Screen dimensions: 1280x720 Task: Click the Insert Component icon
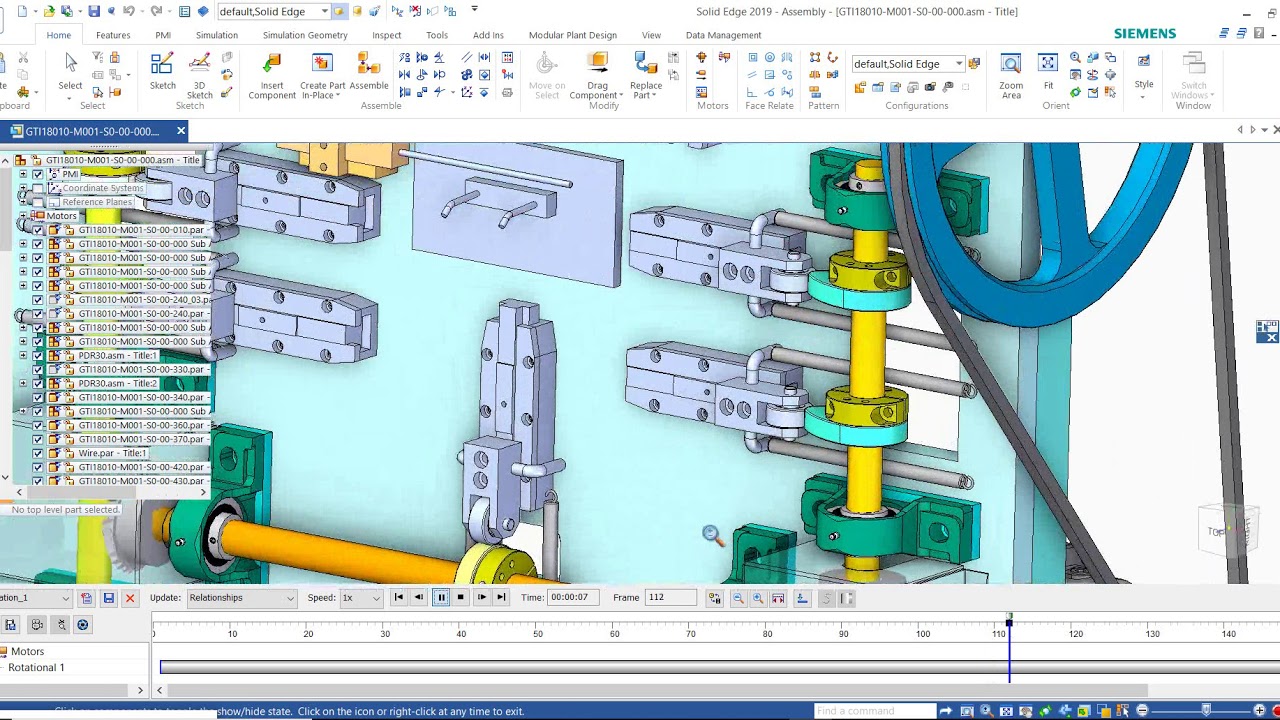pyautogui.click(x=272, y=76)
